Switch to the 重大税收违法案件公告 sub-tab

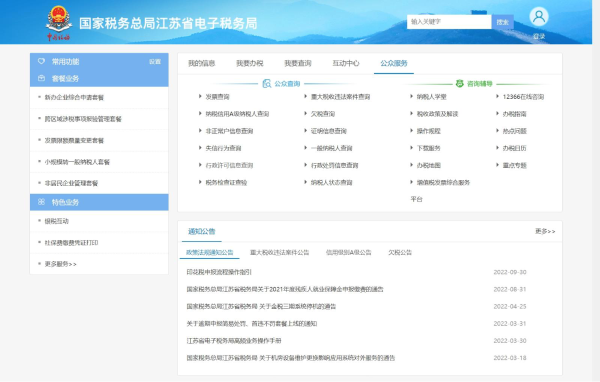coord(279,252)
